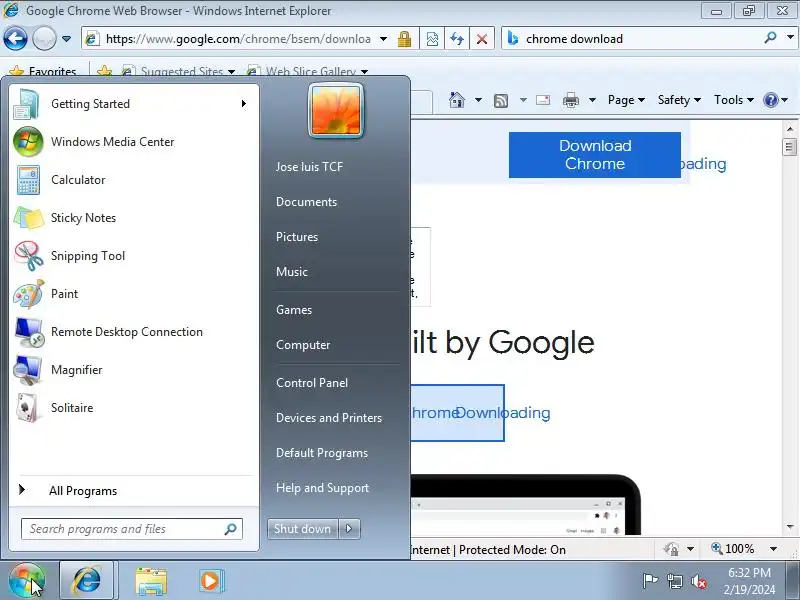Open the Page menu

coord(626,99)
